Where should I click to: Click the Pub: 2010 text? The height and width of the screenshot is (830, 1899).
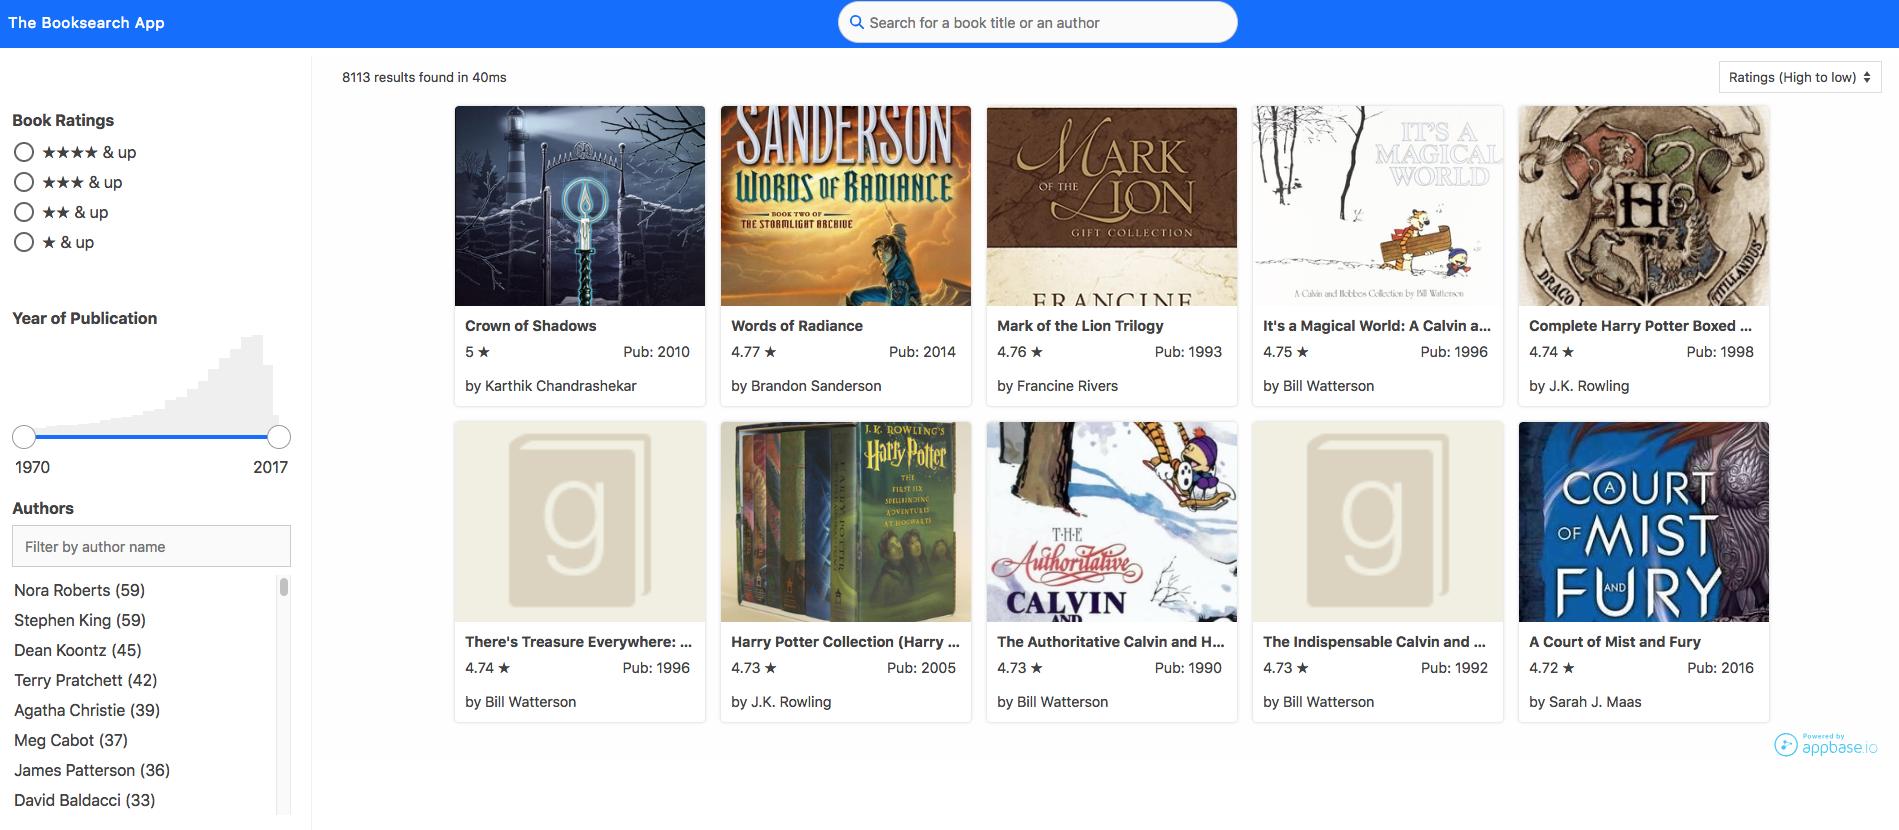coord(657,352)
